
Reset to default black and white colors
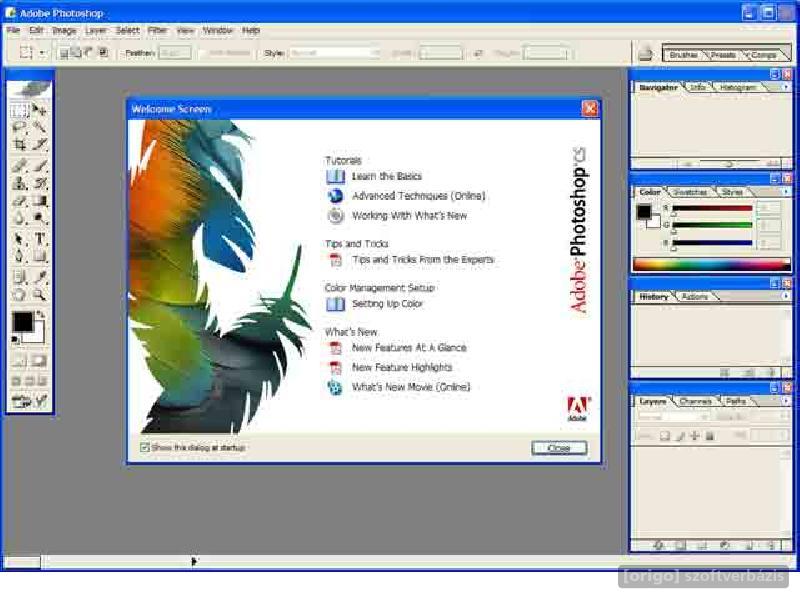pos(15,340)
